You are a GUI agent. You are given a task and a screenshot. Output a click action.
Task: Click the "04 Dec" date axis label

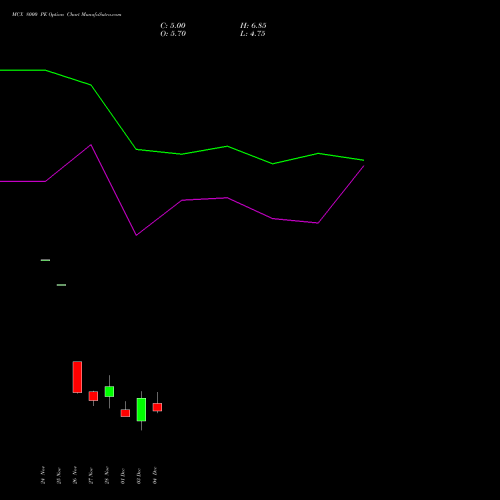tap(155, 475)
